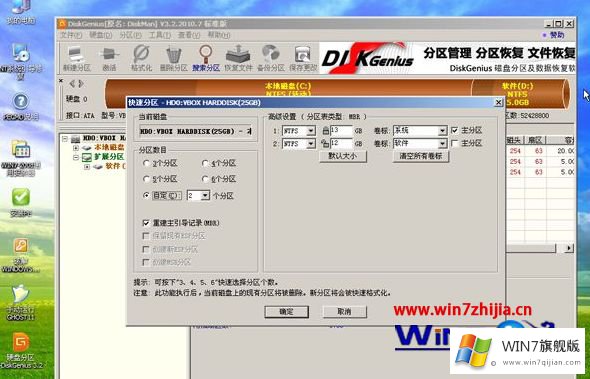Viewport: 590px width, 379px height.
Task: Click partition 2 size field showing 12
Action: [341, 143]
